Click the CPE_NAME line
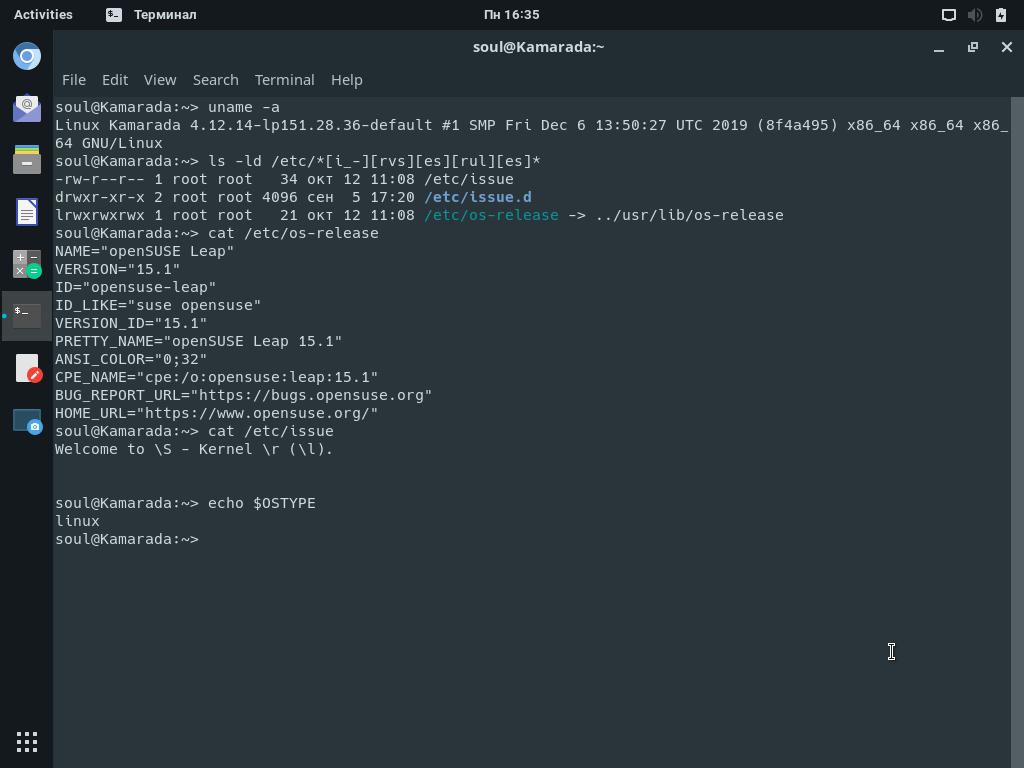The height and width of the screenshot is (768, 1024). tap(217, 377)
